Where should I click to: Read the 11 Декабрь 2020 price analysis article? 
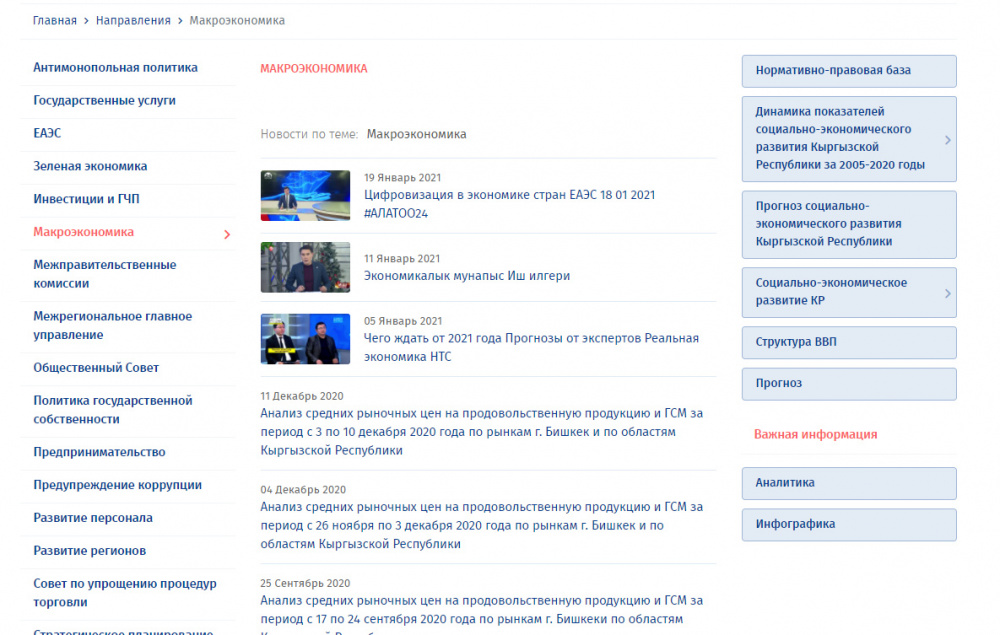[482, 431]
